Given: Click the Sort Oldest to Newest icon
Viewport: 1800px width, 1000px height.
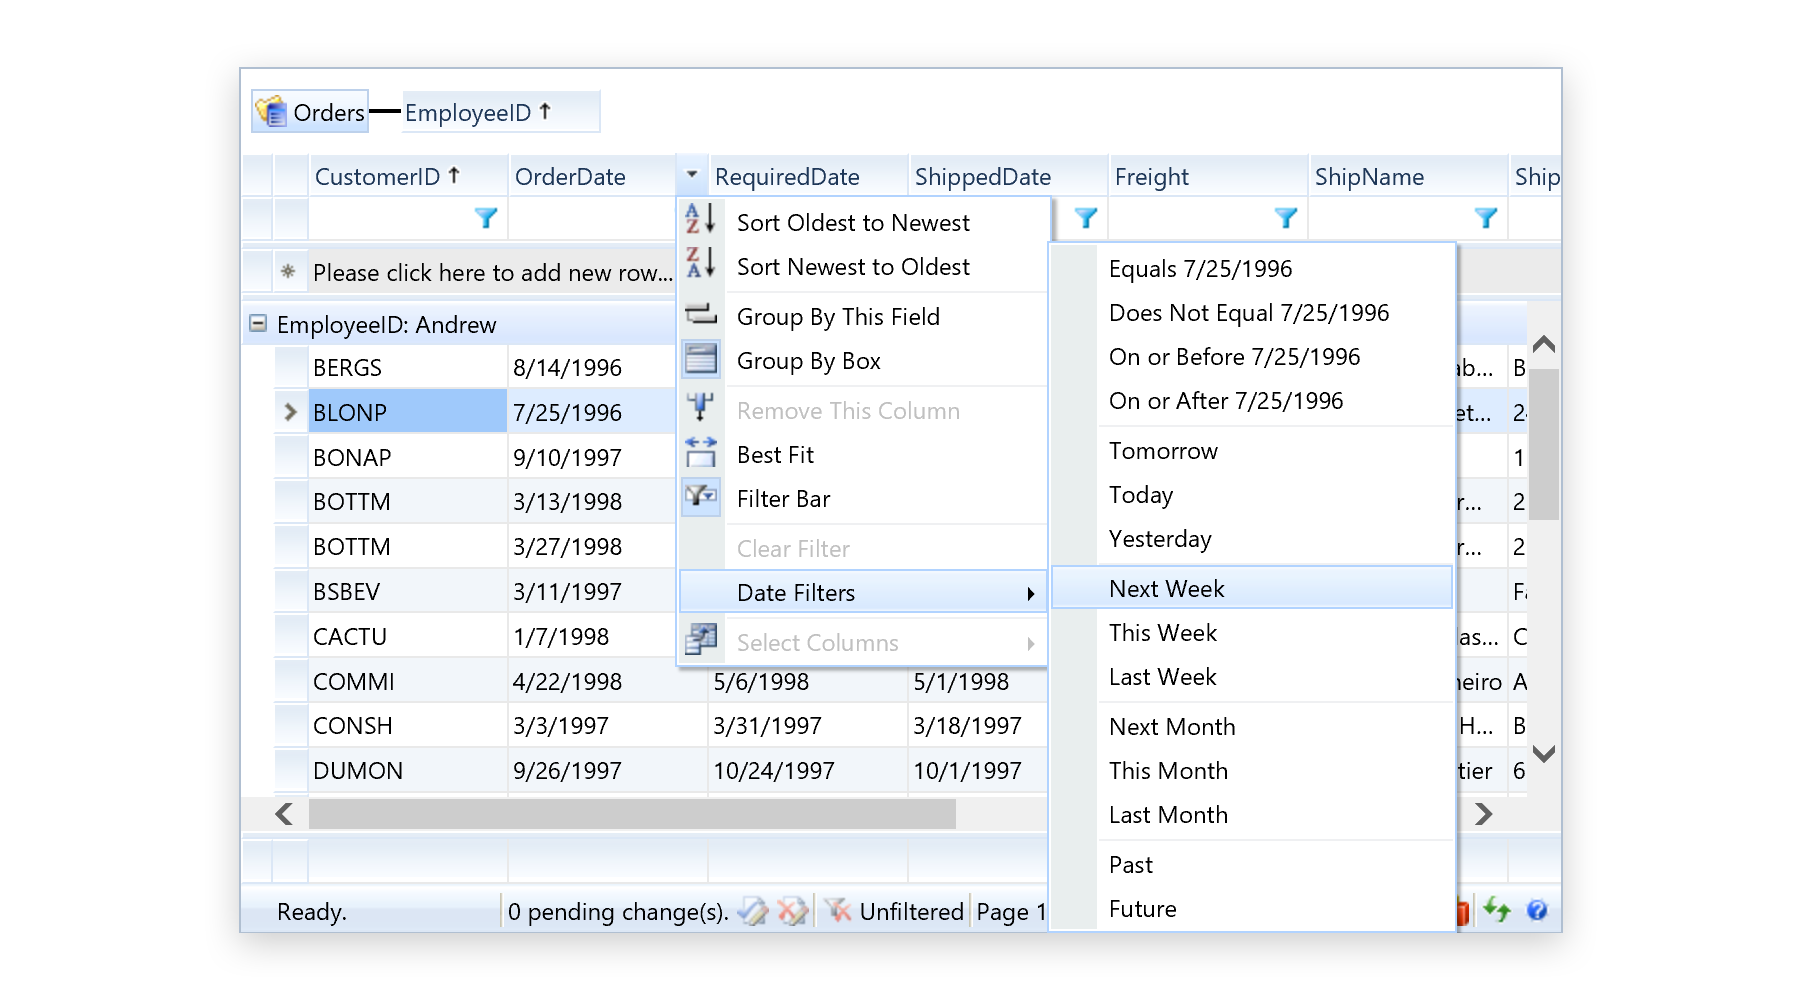Looking at the screenshot, I should pos(700,219).
